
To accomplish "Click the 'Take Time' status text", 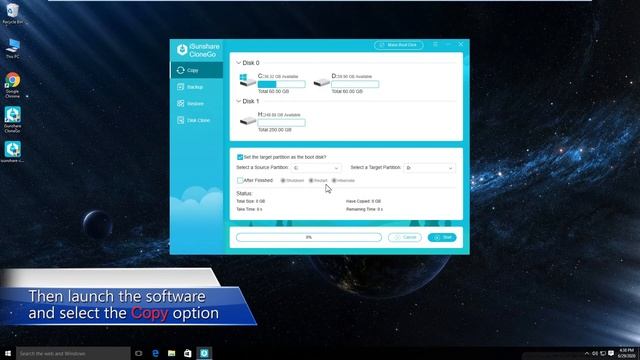I will tap(249, 209).
